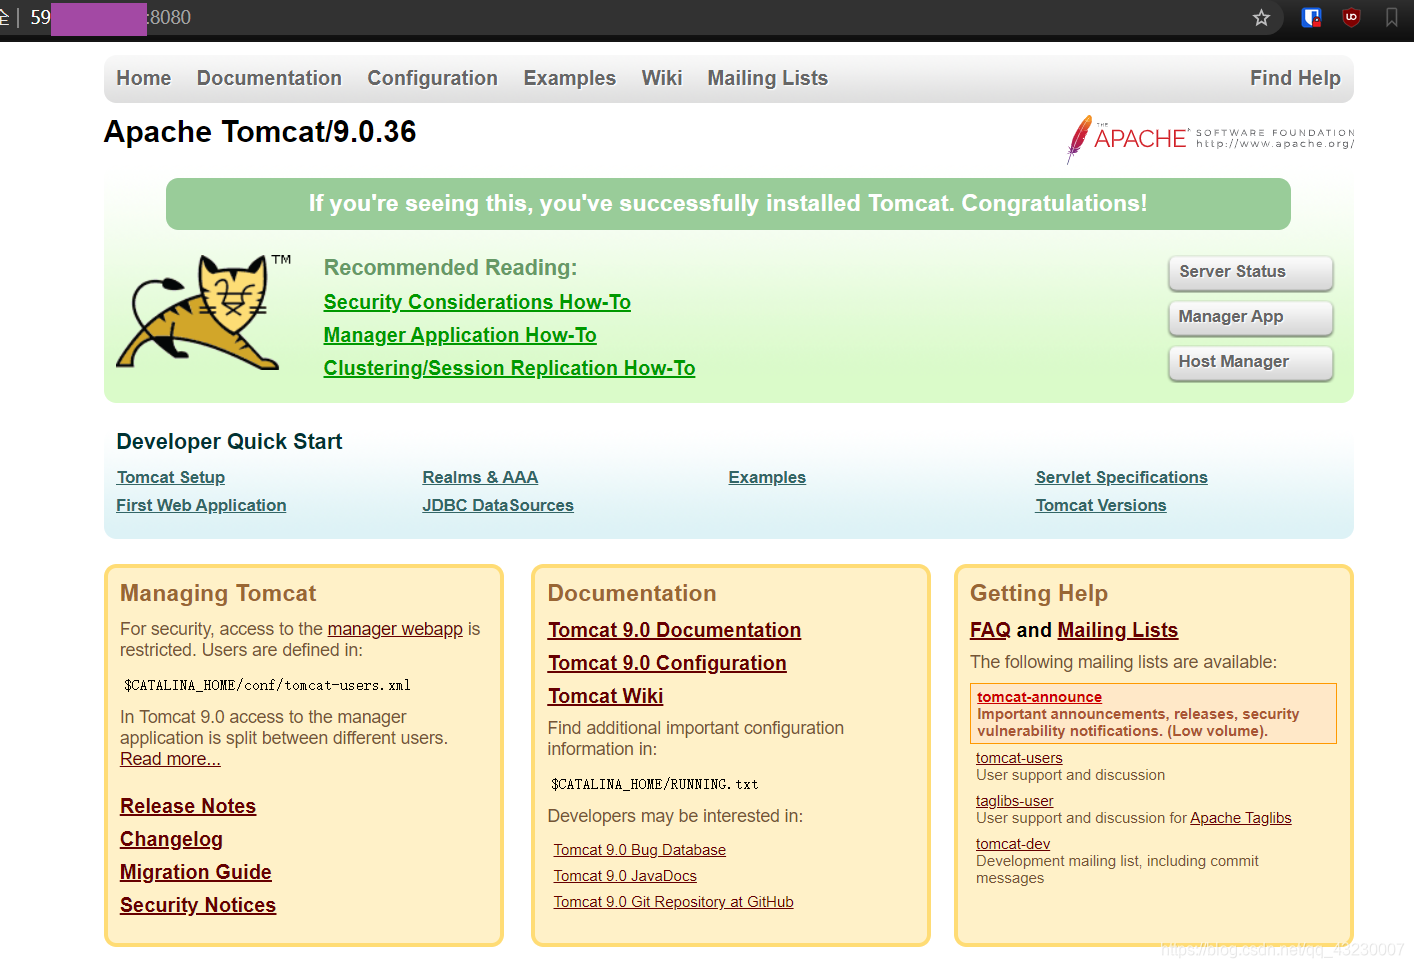
Task: Follow the manager webapp link
Action: (x=395, y=629)
